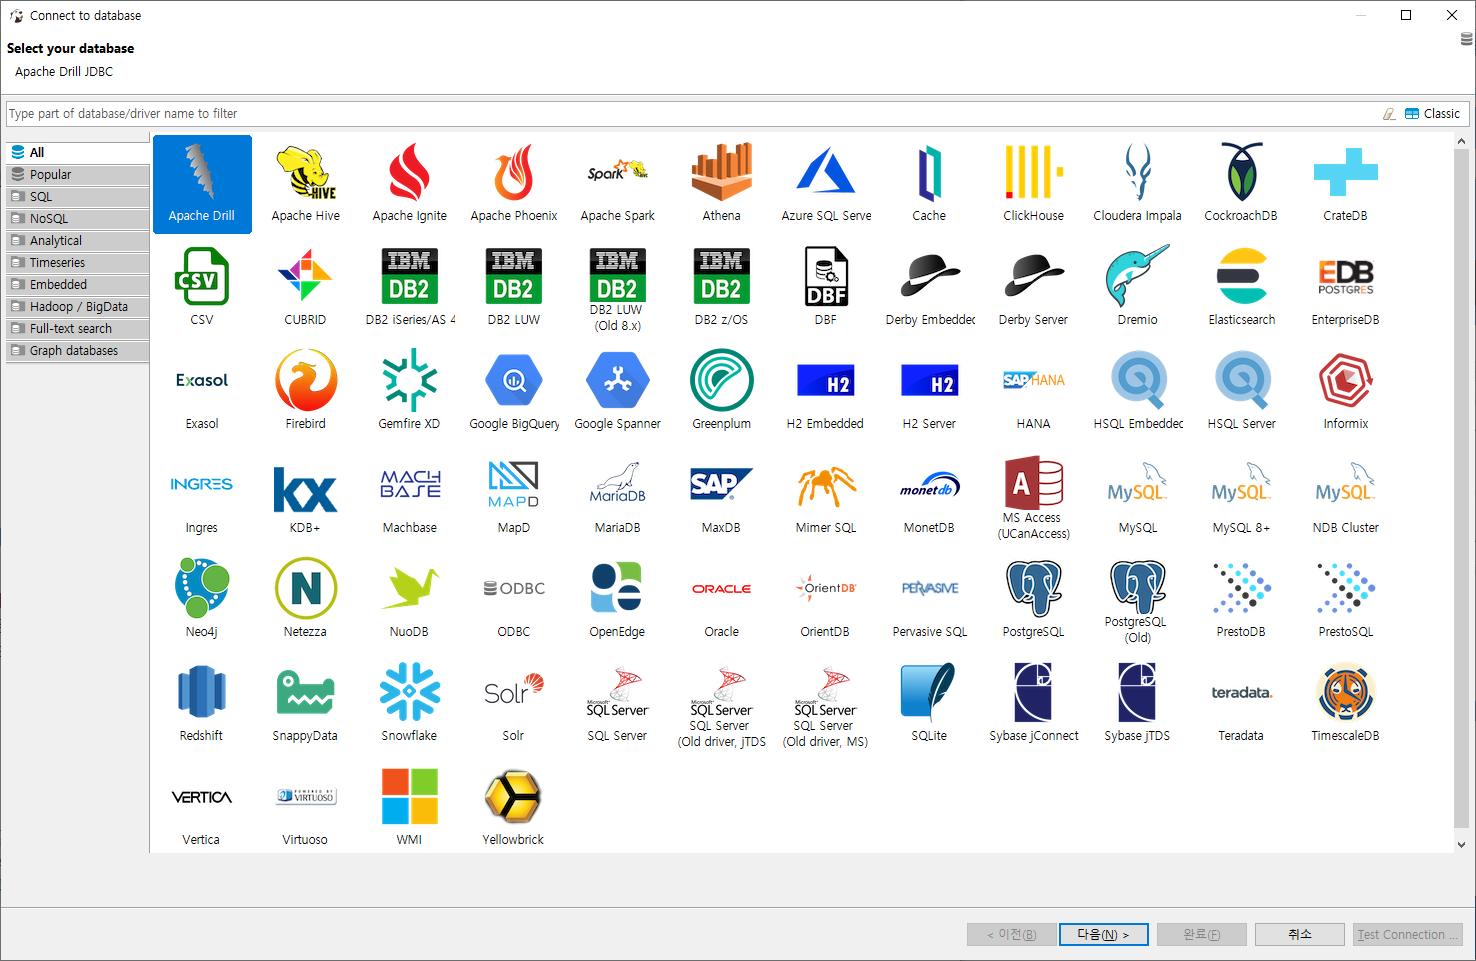Toggle Classic view mode
This screenshot has height=961, width=1476.
[x=1432, y=114]
